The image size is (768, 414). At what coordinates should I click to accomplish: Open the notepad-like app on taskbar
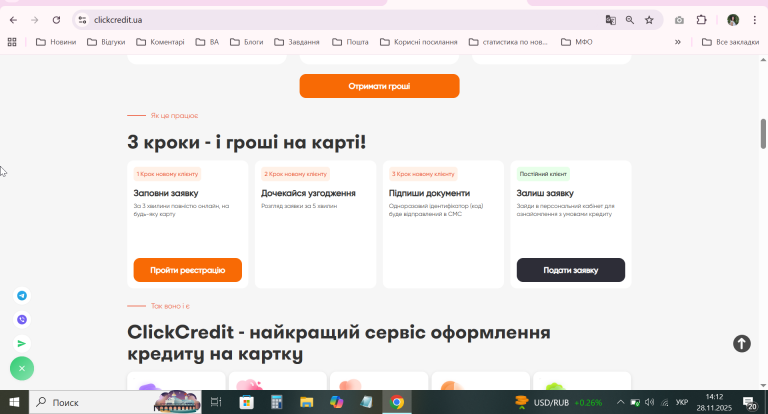(x=366, y=402)
